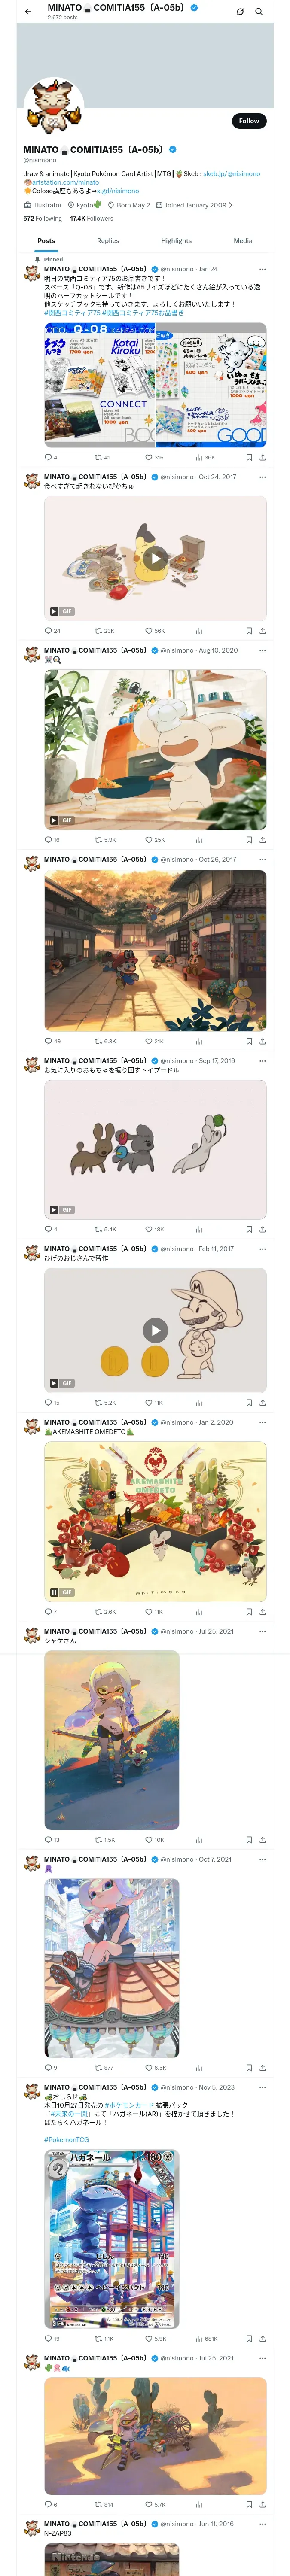The image size is (290, 2576).
Task: Share the Oct 26, 2017 post
Action: 263,1041
